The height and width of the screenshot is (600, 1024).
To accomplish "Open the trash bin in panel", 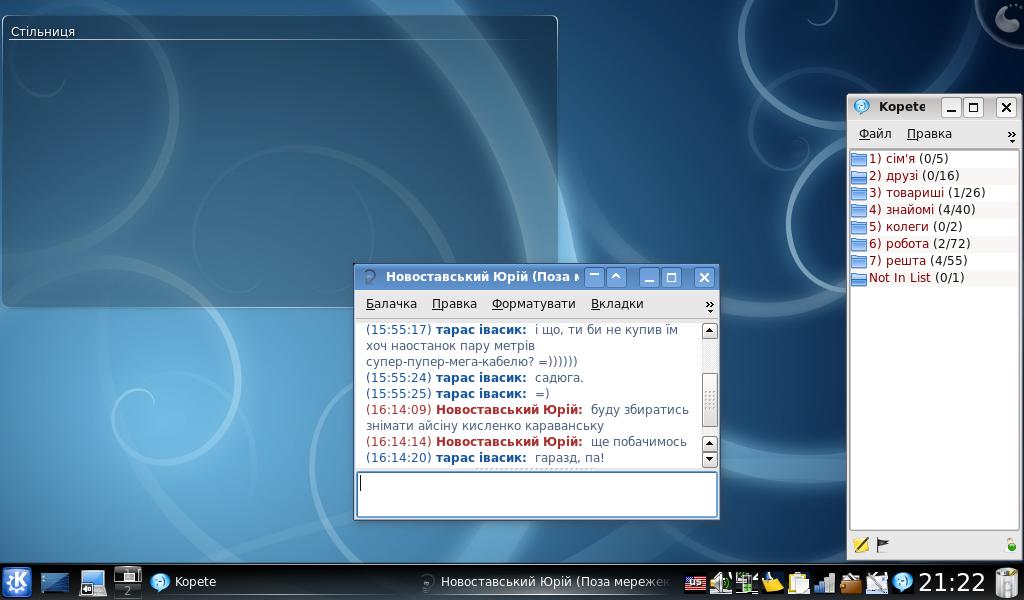I will point(1006,582).
